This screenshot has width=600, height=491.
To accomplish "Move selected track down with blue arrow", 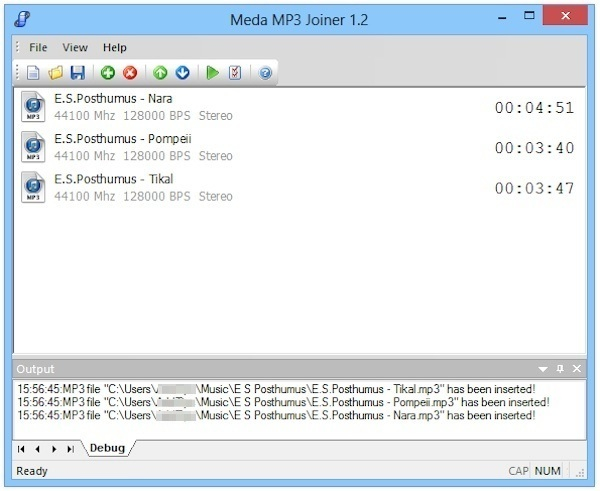I will tap(183, 72).
